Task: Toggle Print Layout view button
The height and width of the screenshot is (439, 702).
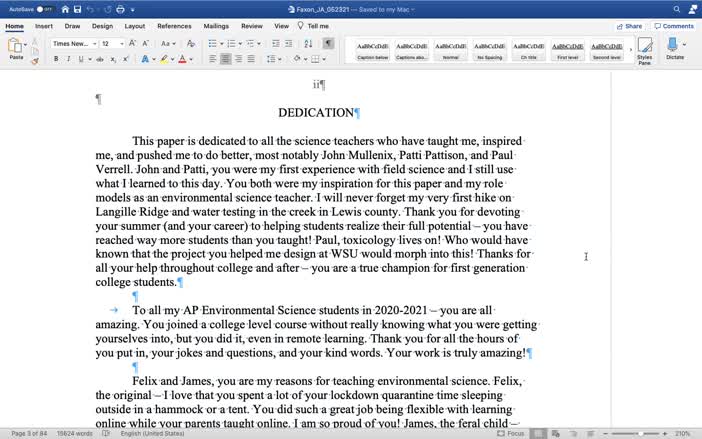Action: tap(538, 433)
